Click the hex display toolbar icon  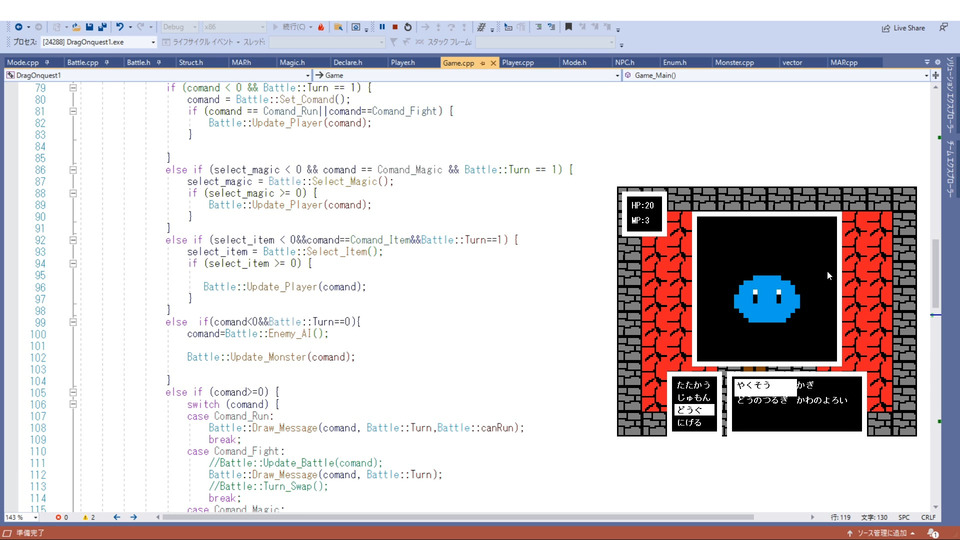coord(481,27)
